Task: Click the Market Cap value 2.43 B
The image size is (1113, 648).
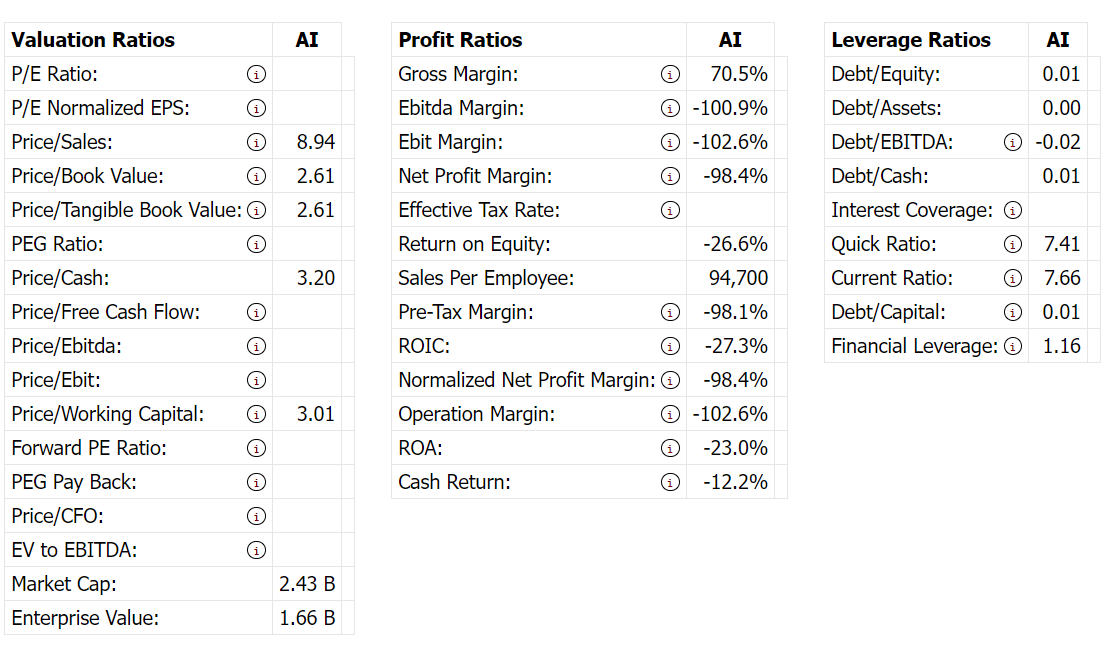Action: 307,584
